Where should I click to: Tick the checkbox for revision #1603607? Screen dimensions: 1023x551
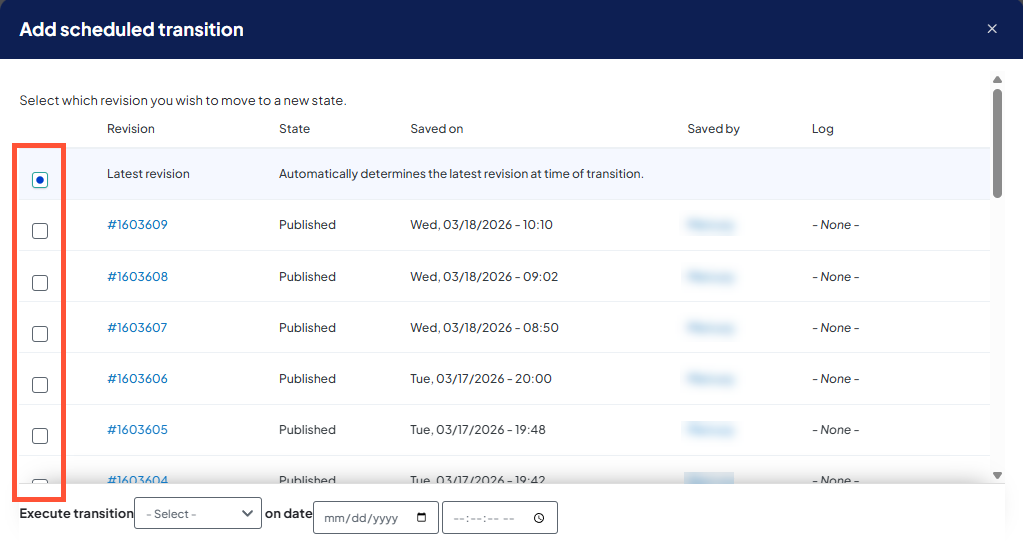click(x=40, y=334)
